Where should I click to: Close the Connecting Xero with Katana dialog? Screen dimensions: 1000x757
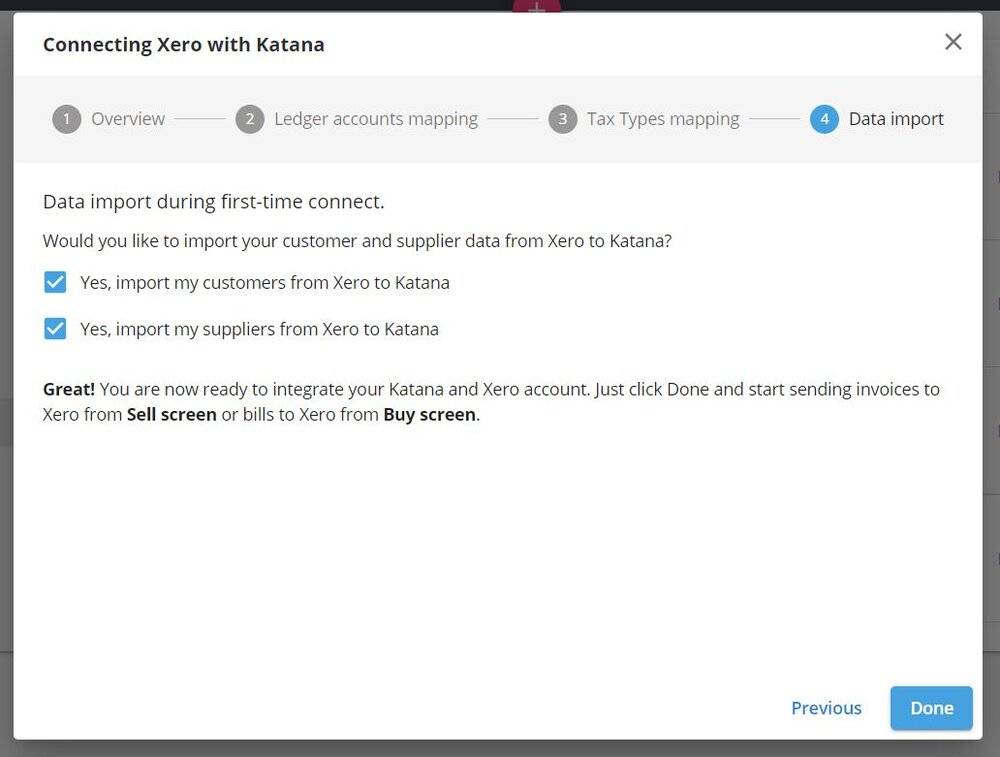tap(953, 42)
